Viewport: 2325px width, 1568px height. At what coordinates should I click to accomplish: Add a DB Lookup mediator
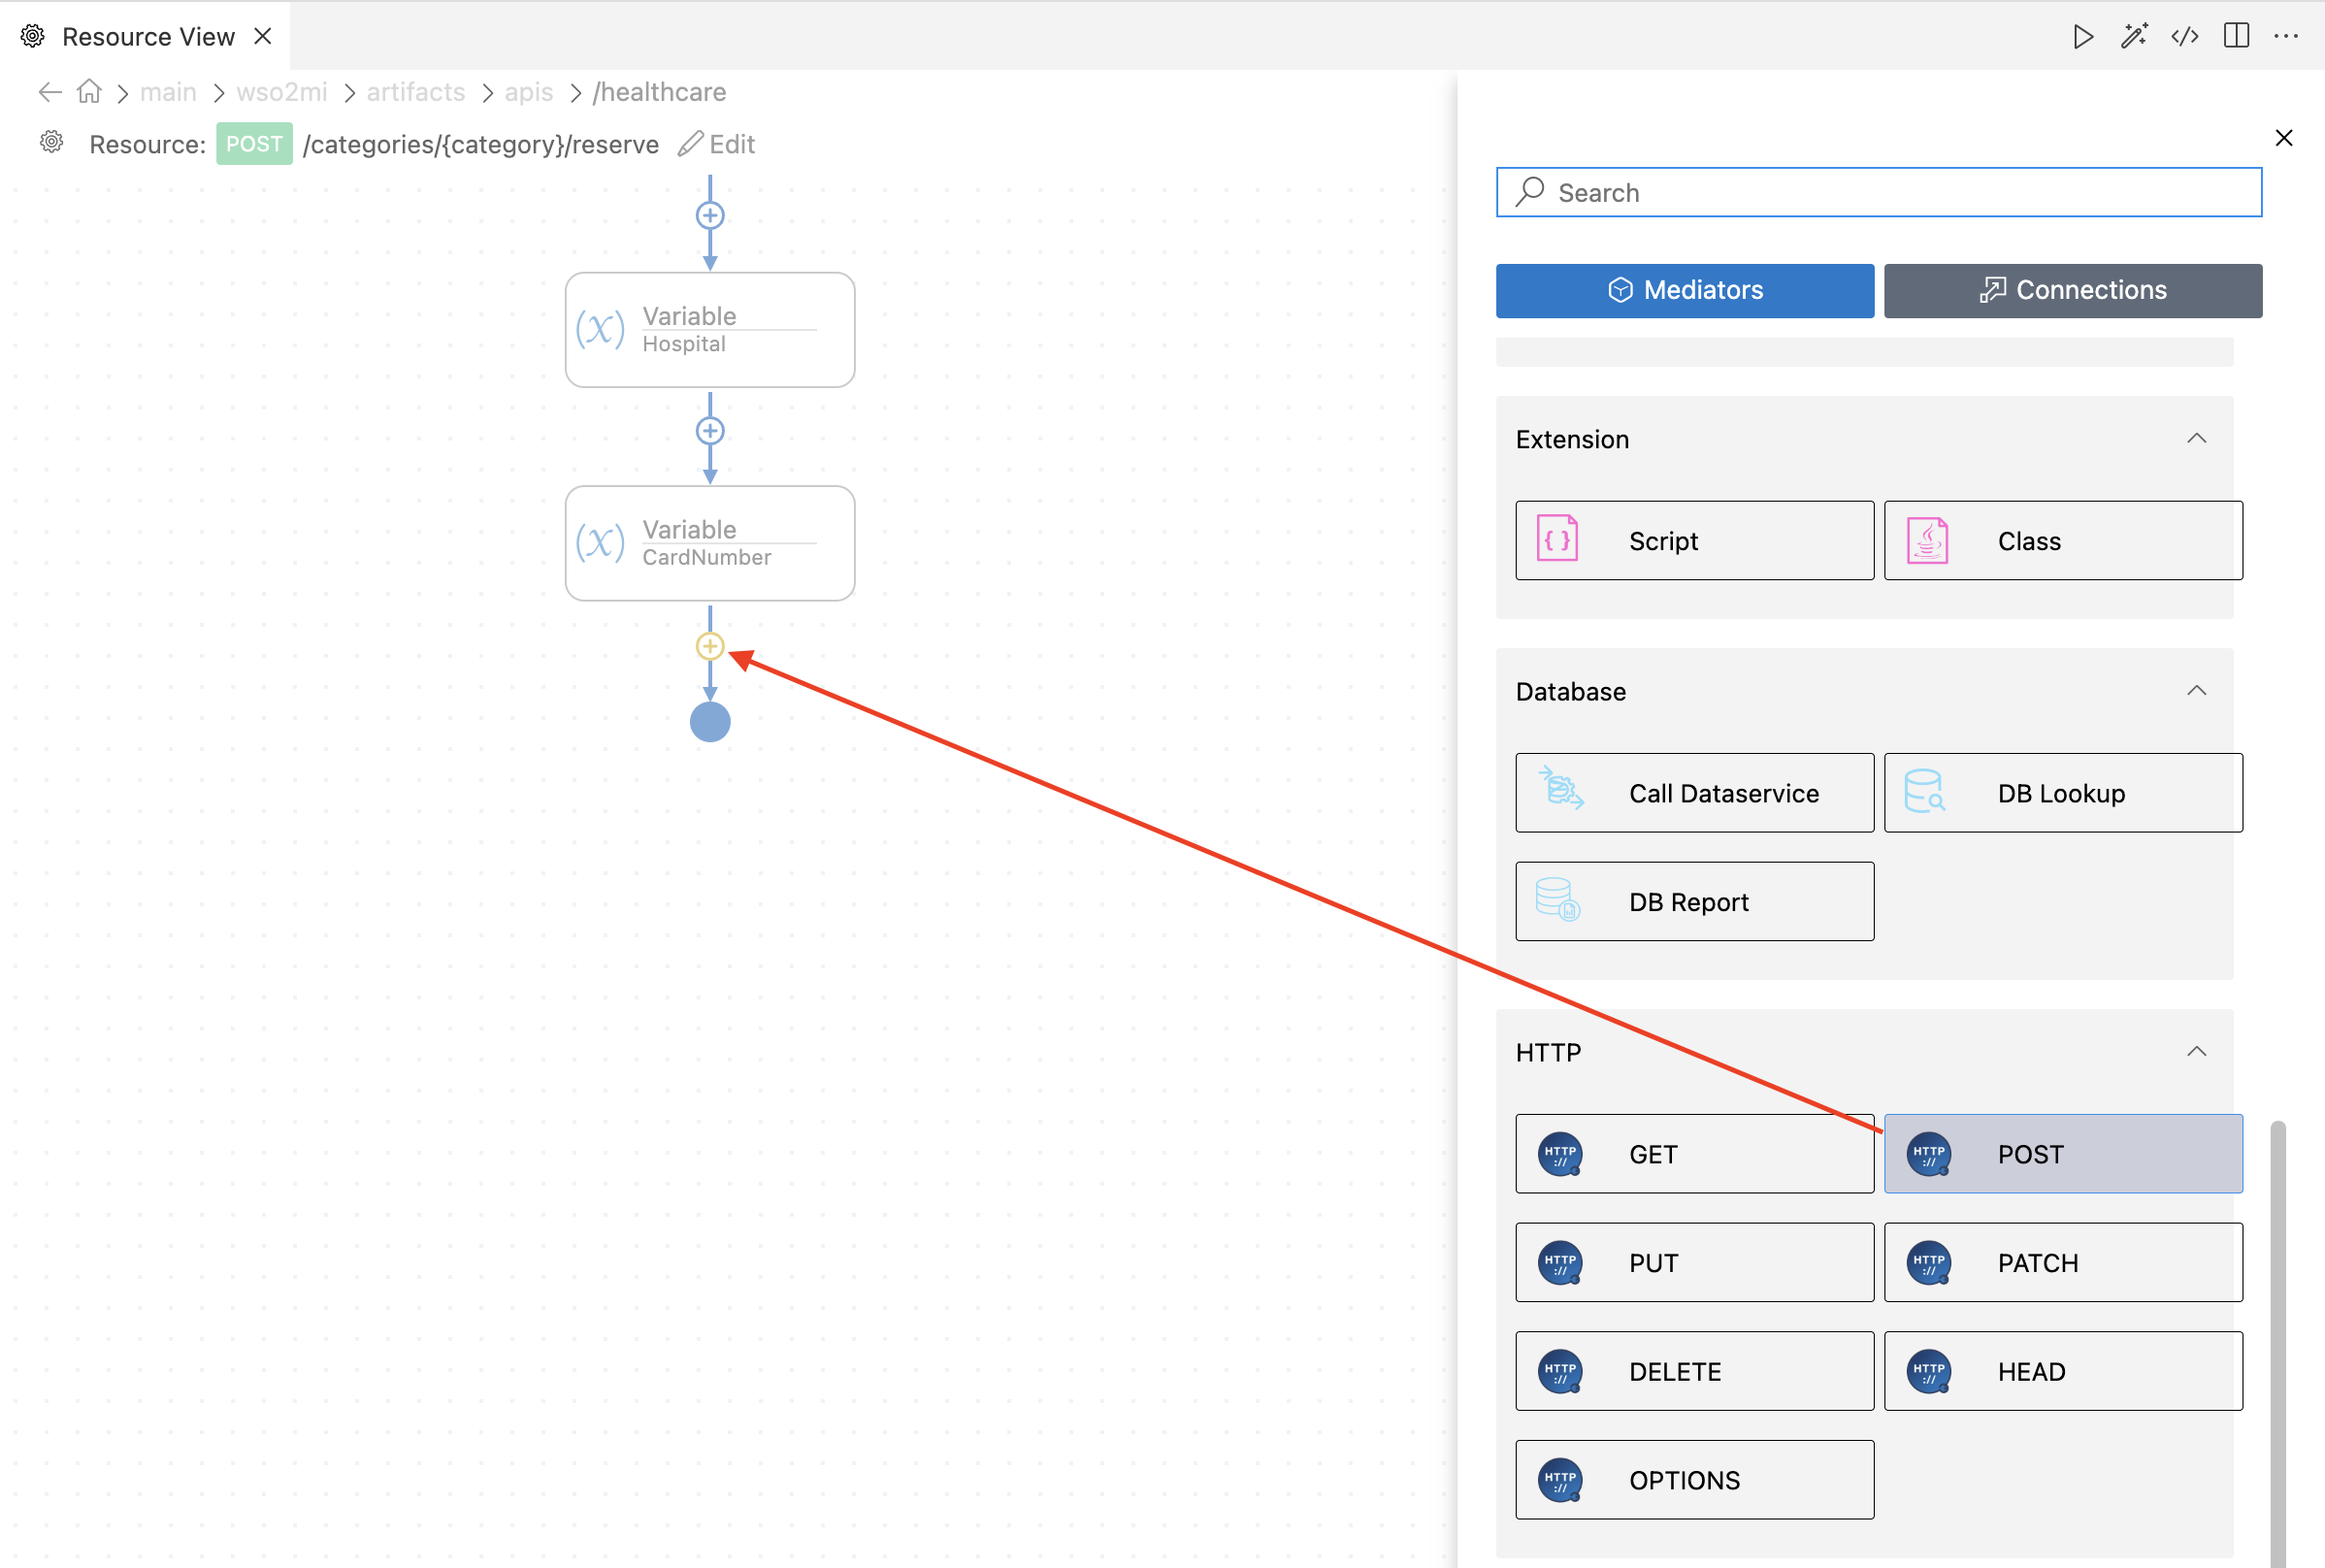point(2062,793)
